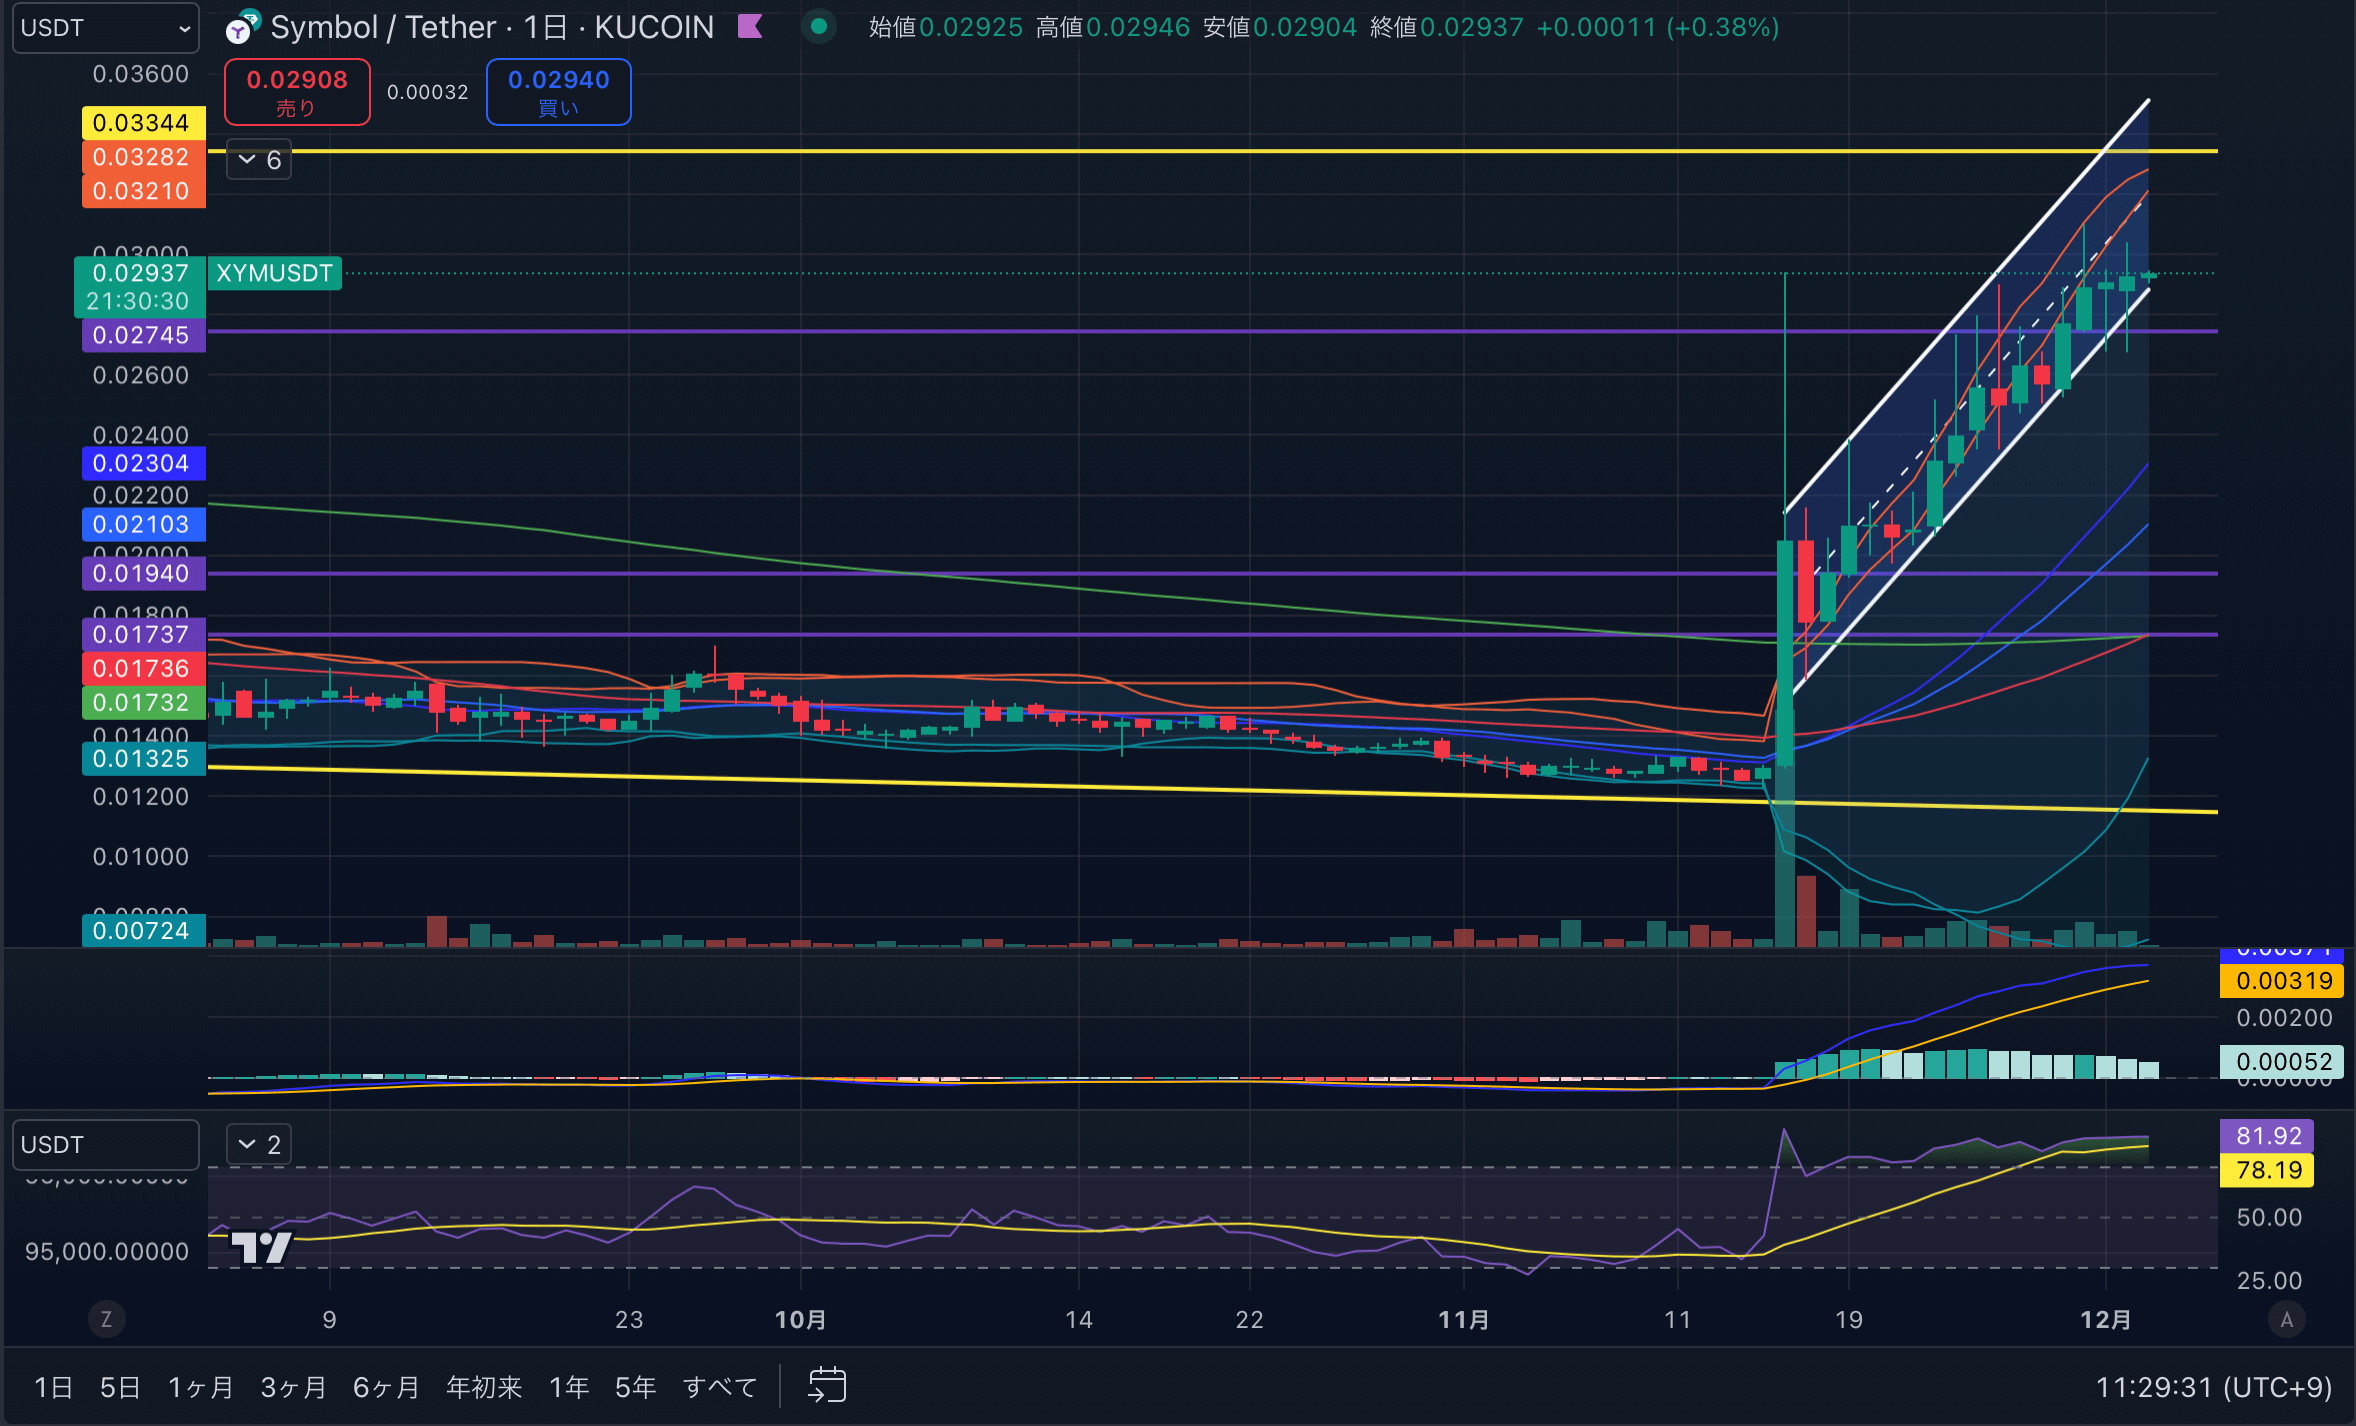Click the Symbol coin logo icon
The height and width of the screenshot is (1426, 2356).
241,28
